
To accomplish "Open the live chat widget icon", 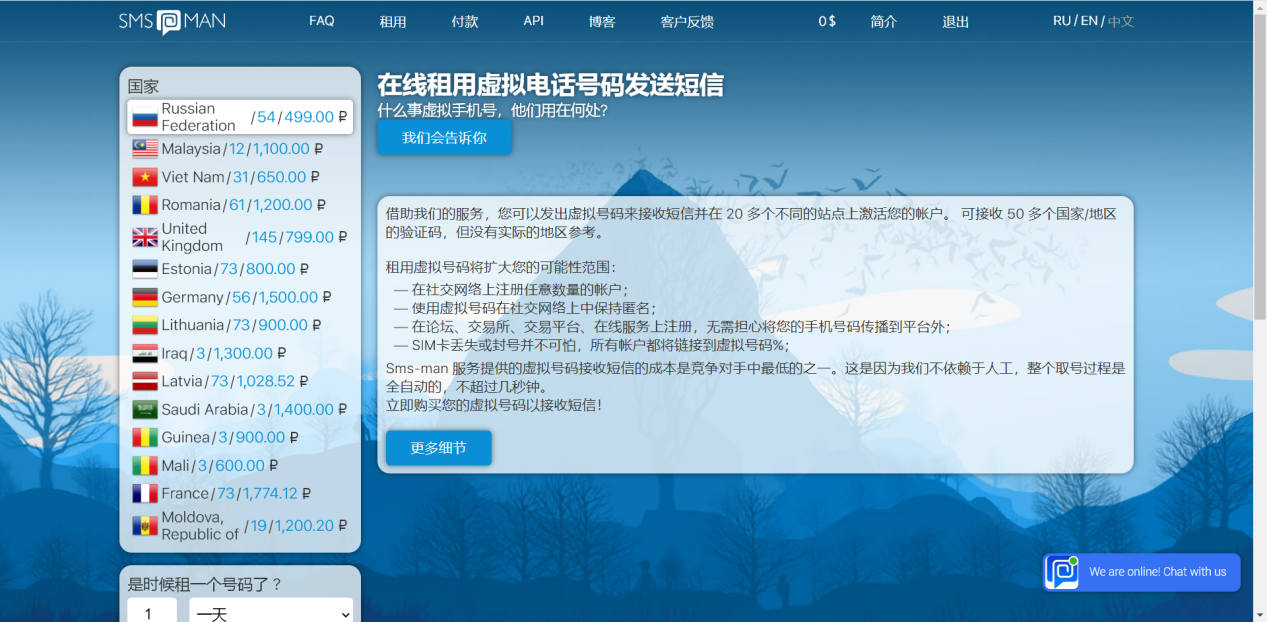I will click(1062, 572).
